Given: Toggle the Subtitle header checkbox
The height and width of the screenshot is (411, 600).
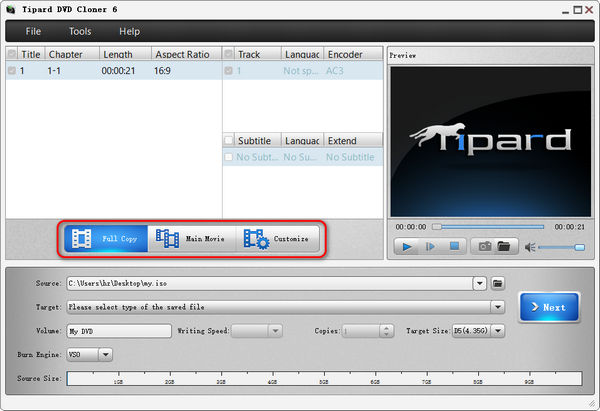Looking at the screenshot, I should [x=228, y=140].
